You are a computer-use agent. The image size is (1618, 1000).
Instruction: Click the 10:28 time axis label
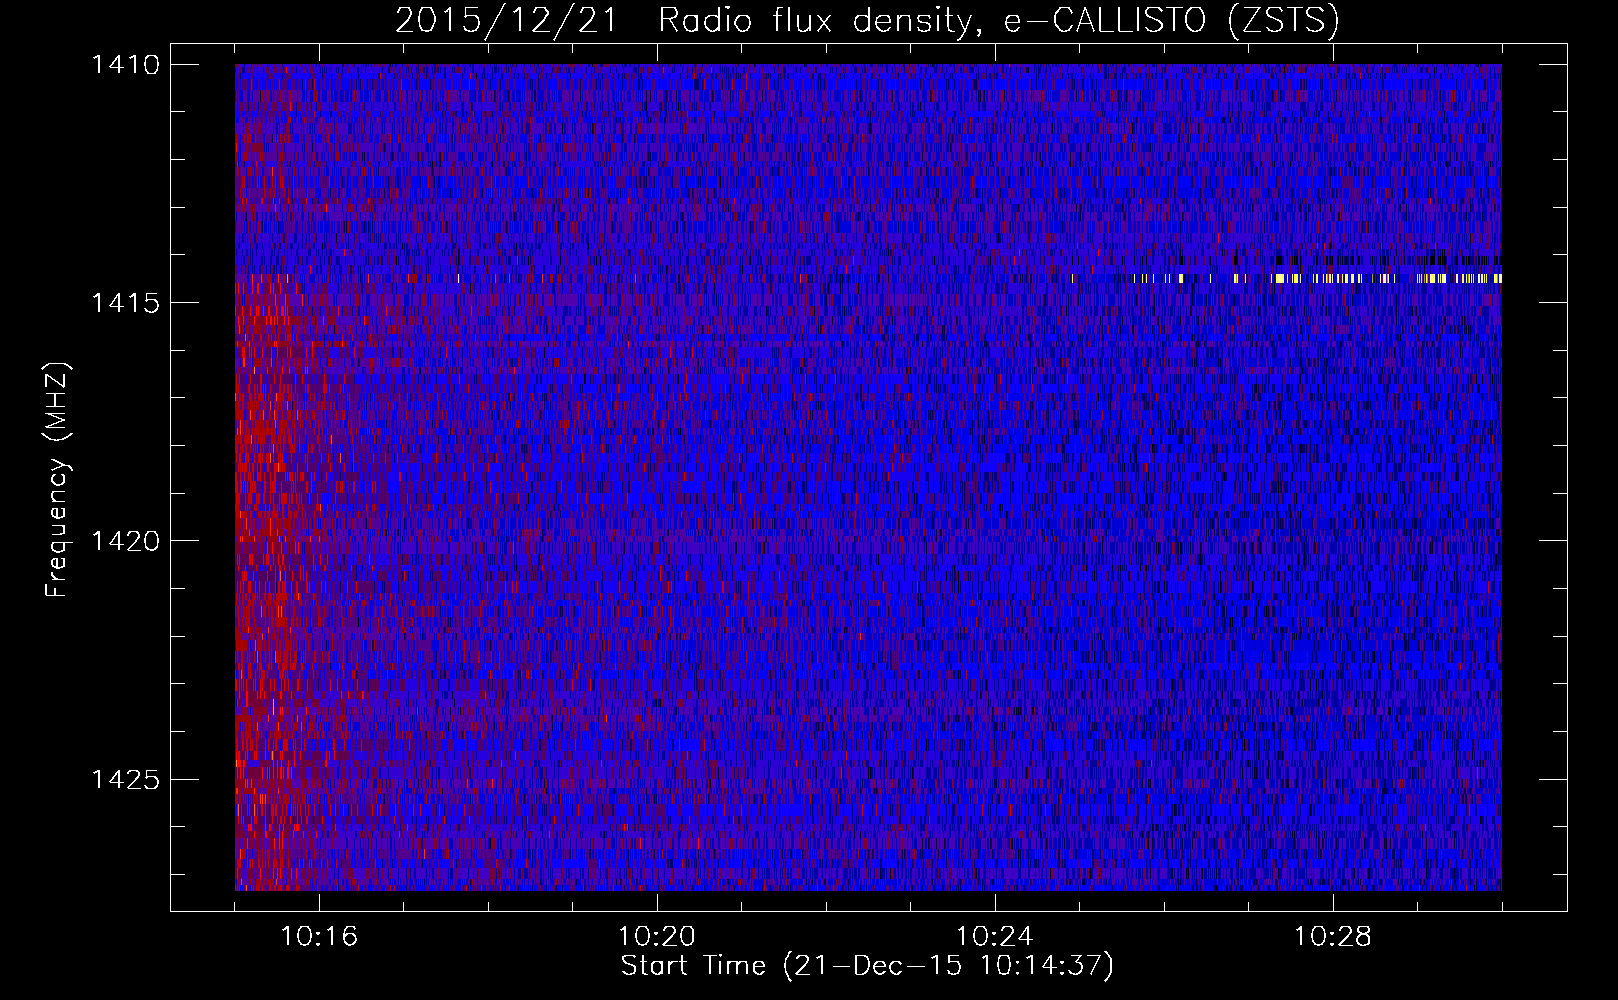(1333, 937)
